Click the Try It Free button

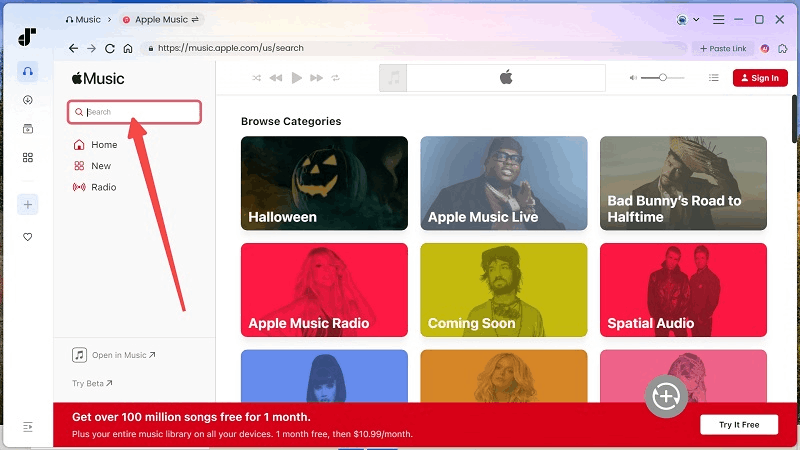pos(739,425)
